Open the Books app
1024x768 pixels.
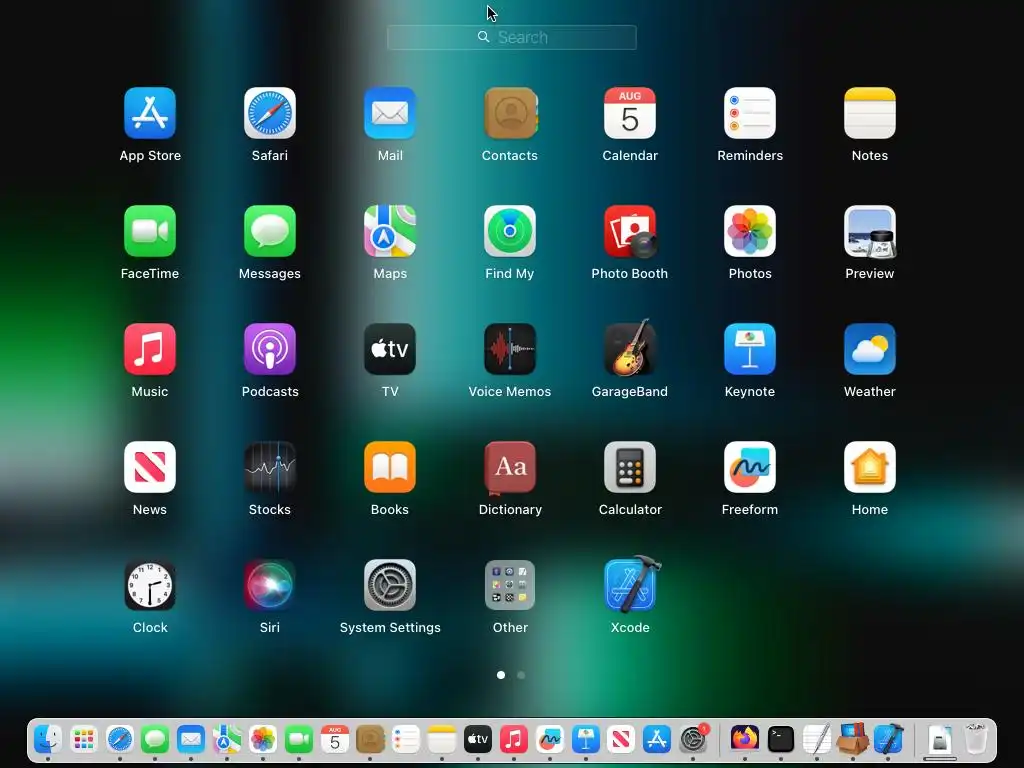(390, 467)
